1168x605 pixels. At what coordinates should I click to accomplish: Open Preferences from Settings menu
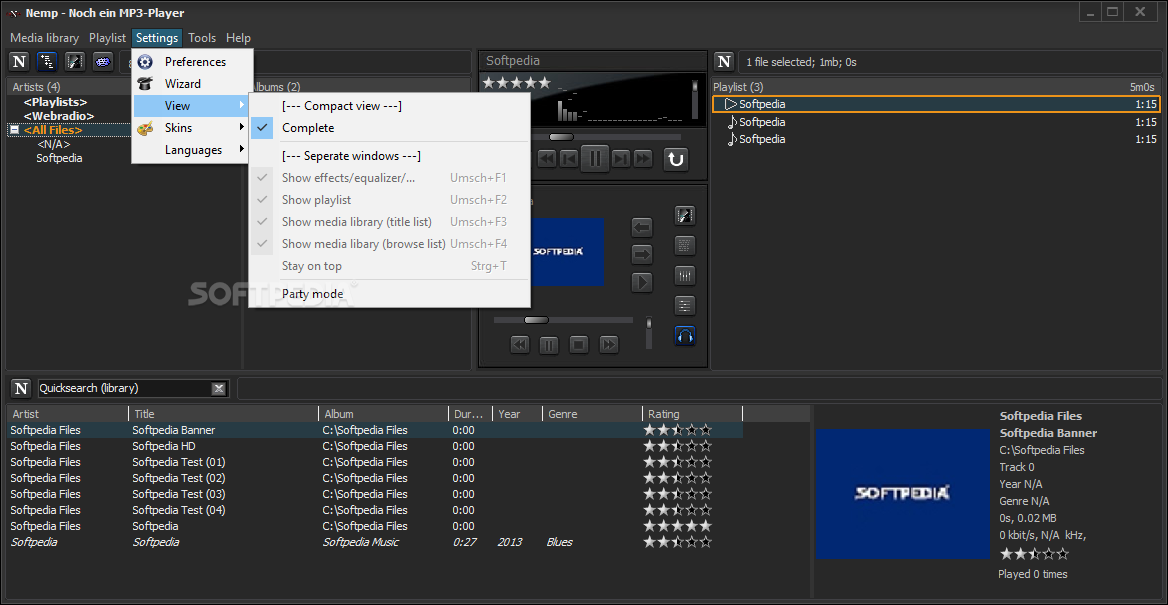pos(192,62)
